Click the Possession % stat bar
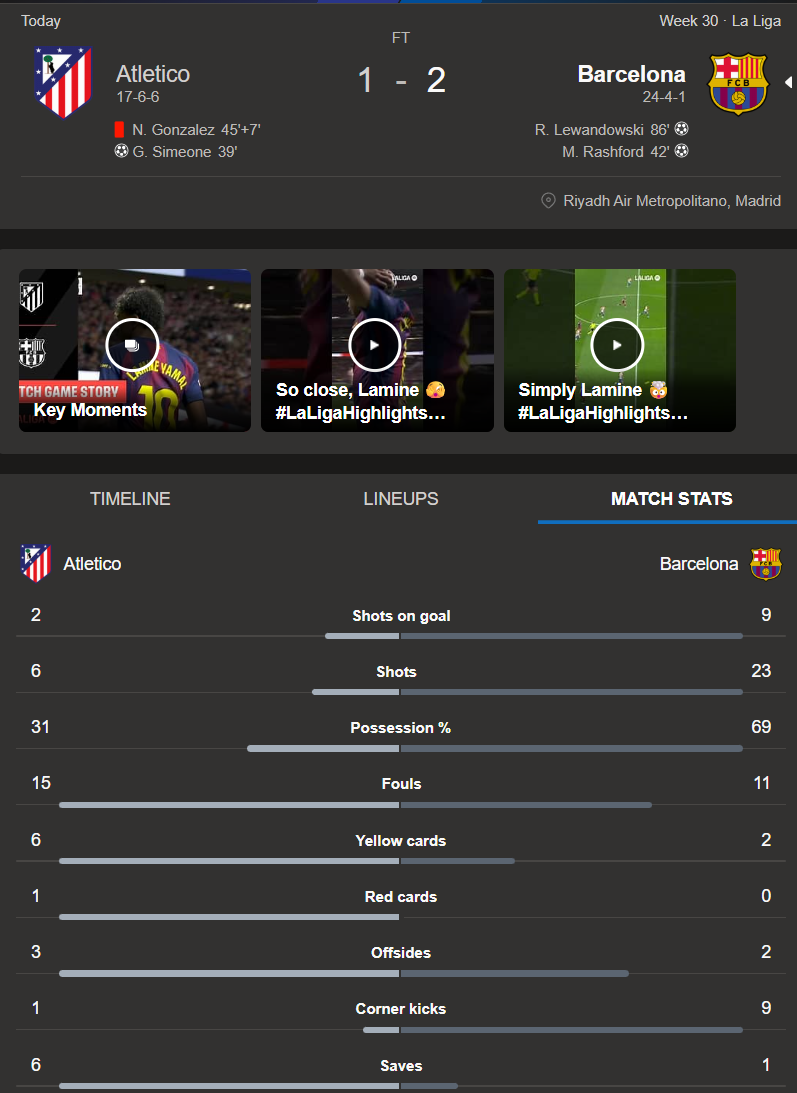Screen dimensions: 797x1093 pos(400,748)
